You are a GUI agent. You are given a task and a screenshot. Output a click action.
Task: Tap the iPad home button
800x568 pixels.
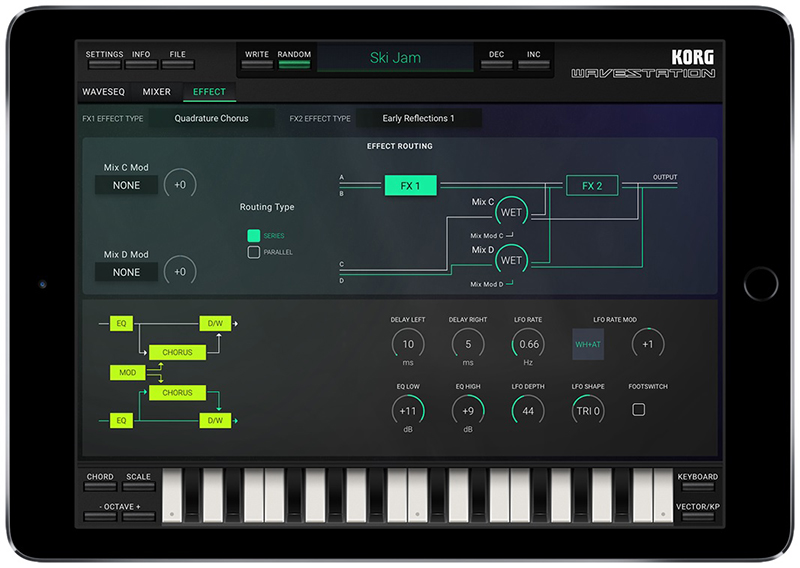pyautogui.click(x=761, y=284)
